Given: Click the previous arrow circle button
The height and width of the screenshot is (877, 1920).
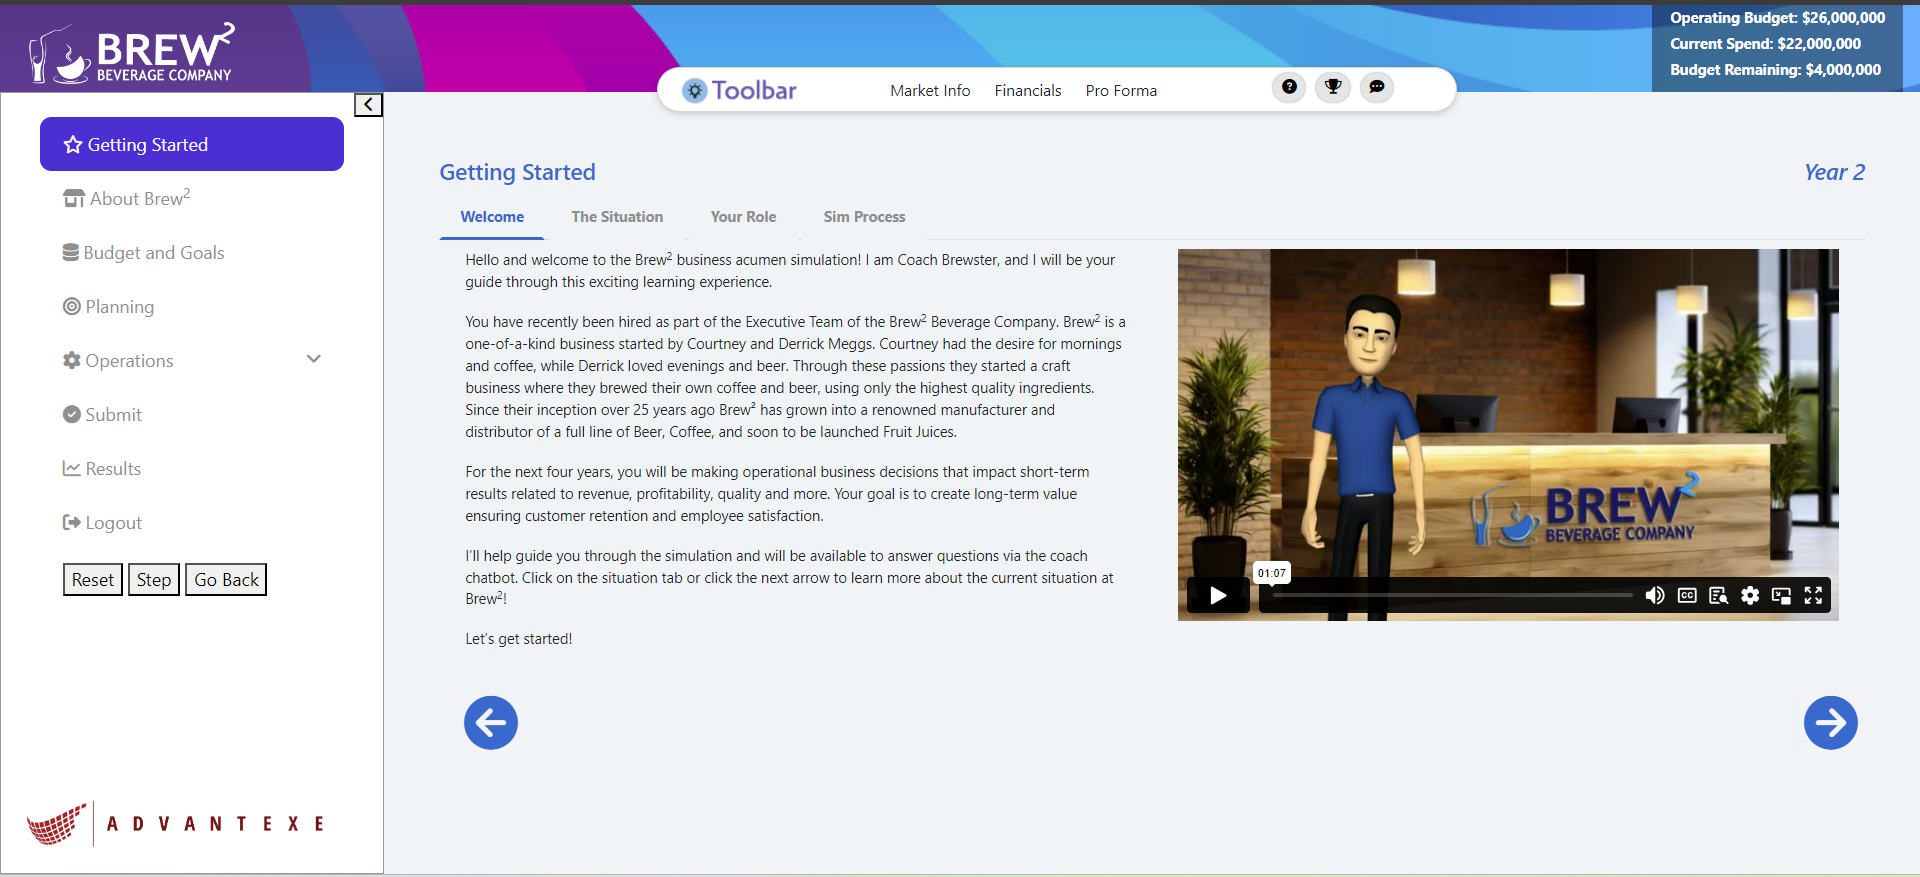Looking at the screenshot, I should [491, 722].
